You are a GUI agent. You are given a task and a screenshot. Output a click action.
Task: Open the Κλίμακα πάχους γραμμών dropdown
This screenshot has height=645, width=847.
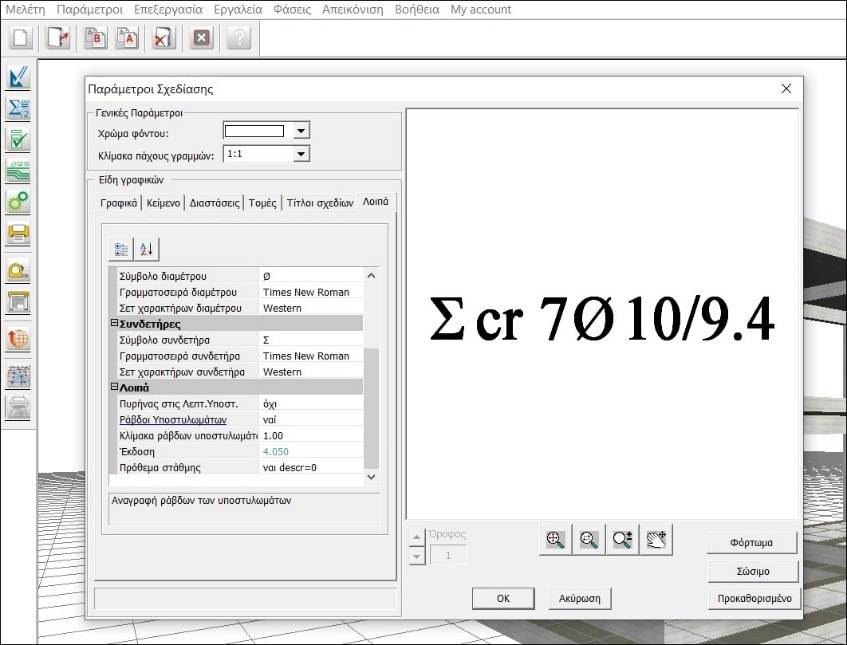pos(301,154)
